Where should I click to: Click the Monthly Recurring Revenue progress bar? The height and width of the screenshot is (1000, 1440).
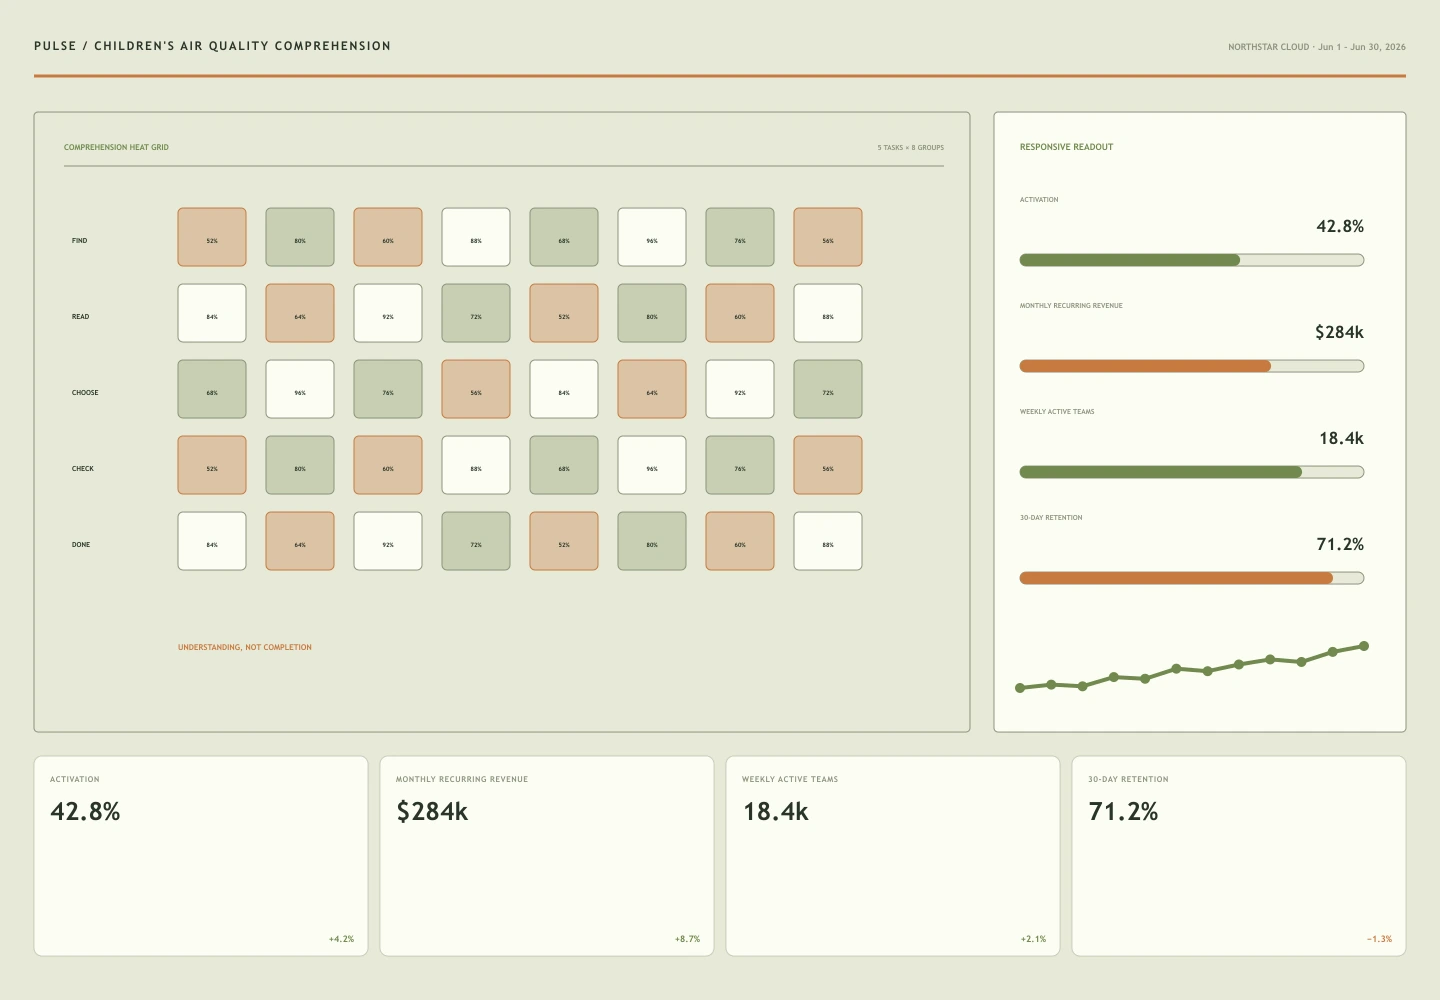point(1191,366)
